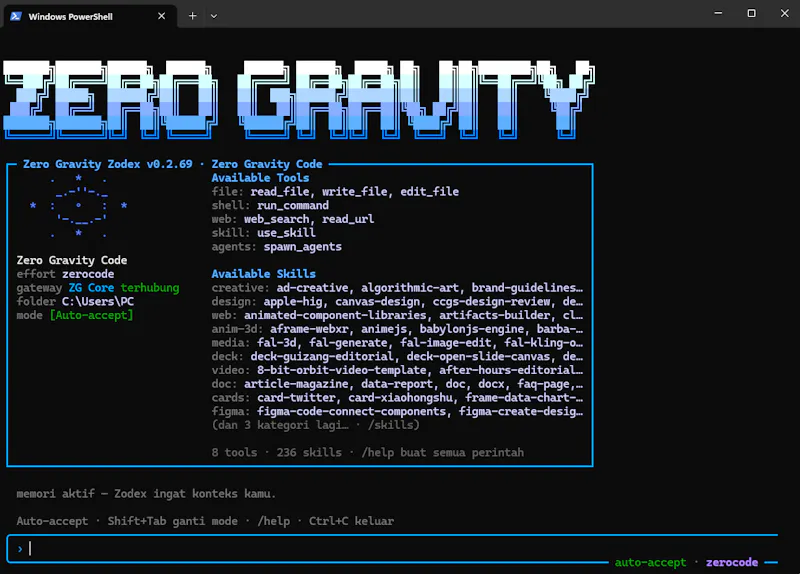
Task: Open the new-tab profile dropdown arrow
Action: tap(214, 16)
